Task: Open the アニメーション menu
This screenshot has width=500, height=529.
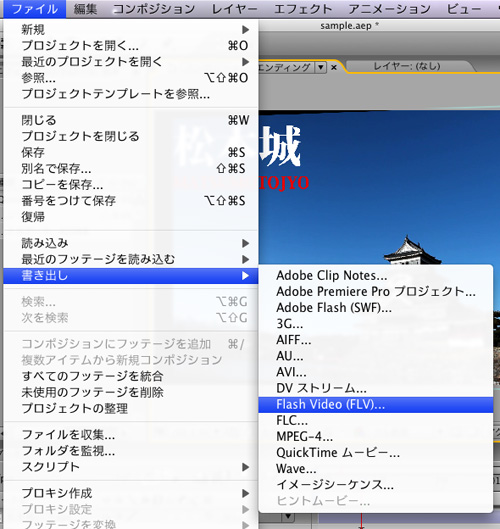Action: tap(389, 9)
